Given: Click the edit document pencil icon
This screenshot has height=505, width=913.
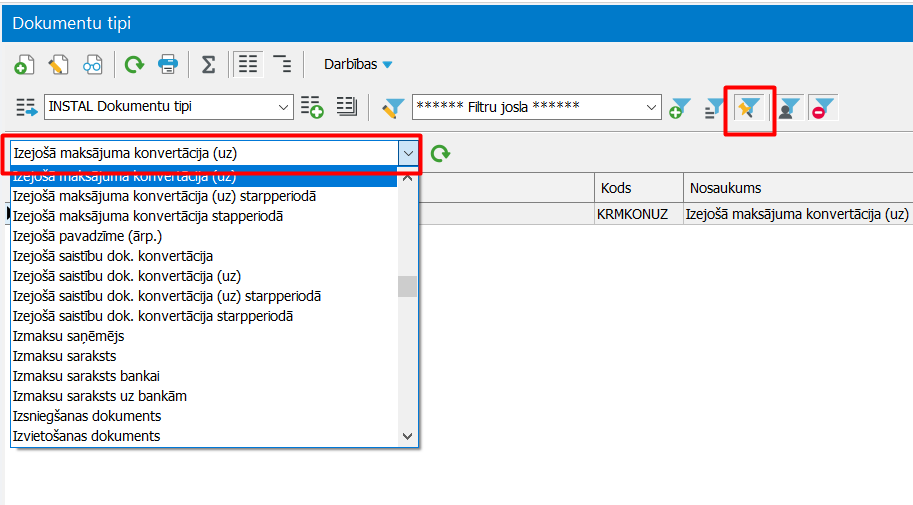Looking at the screenshot, I should click(x=58, y=64).
